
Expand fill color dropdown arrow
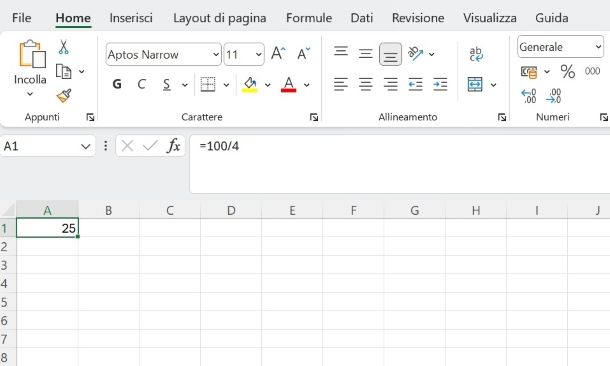point(268,85)
